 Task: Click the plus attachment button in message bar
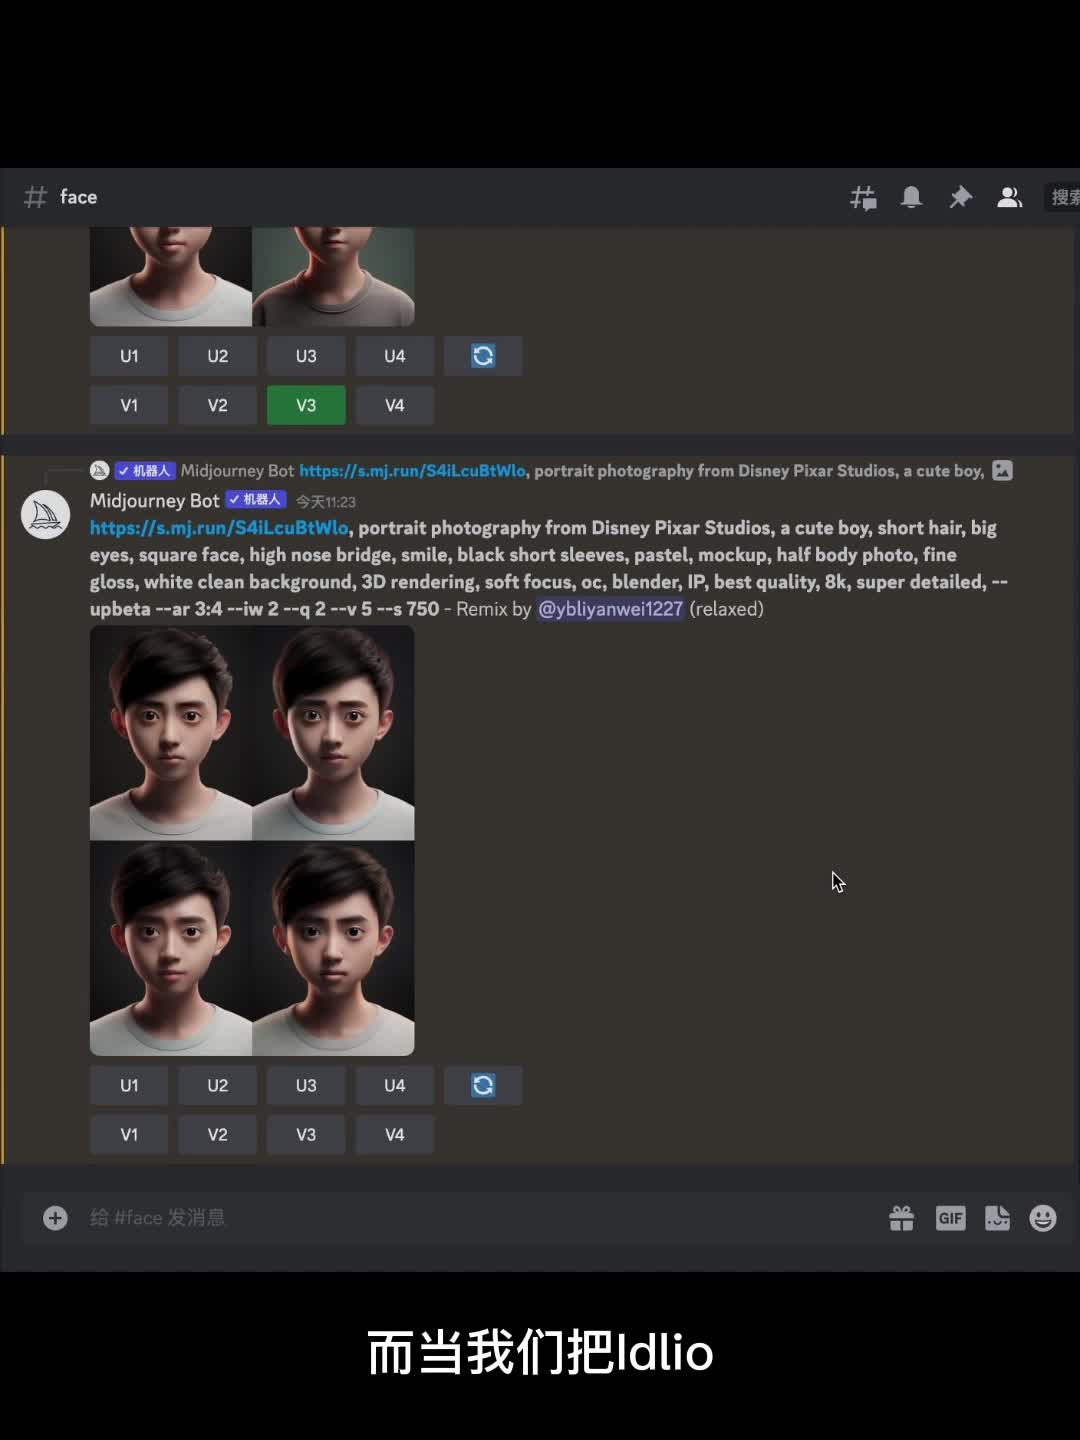pos(55,1217)
